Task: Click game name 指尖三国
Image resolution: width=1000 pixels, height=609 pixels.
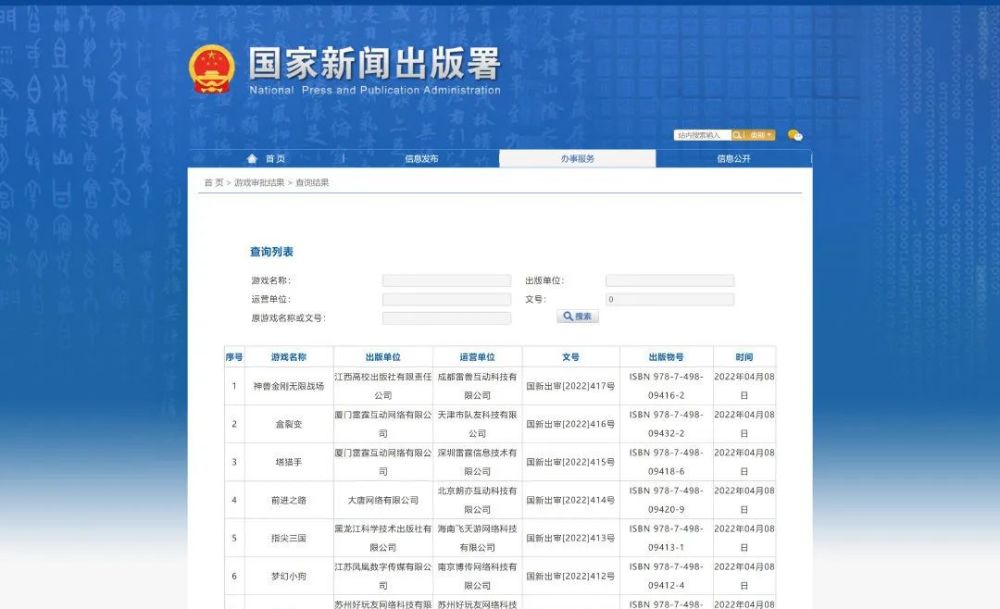Action: (289, 538)
